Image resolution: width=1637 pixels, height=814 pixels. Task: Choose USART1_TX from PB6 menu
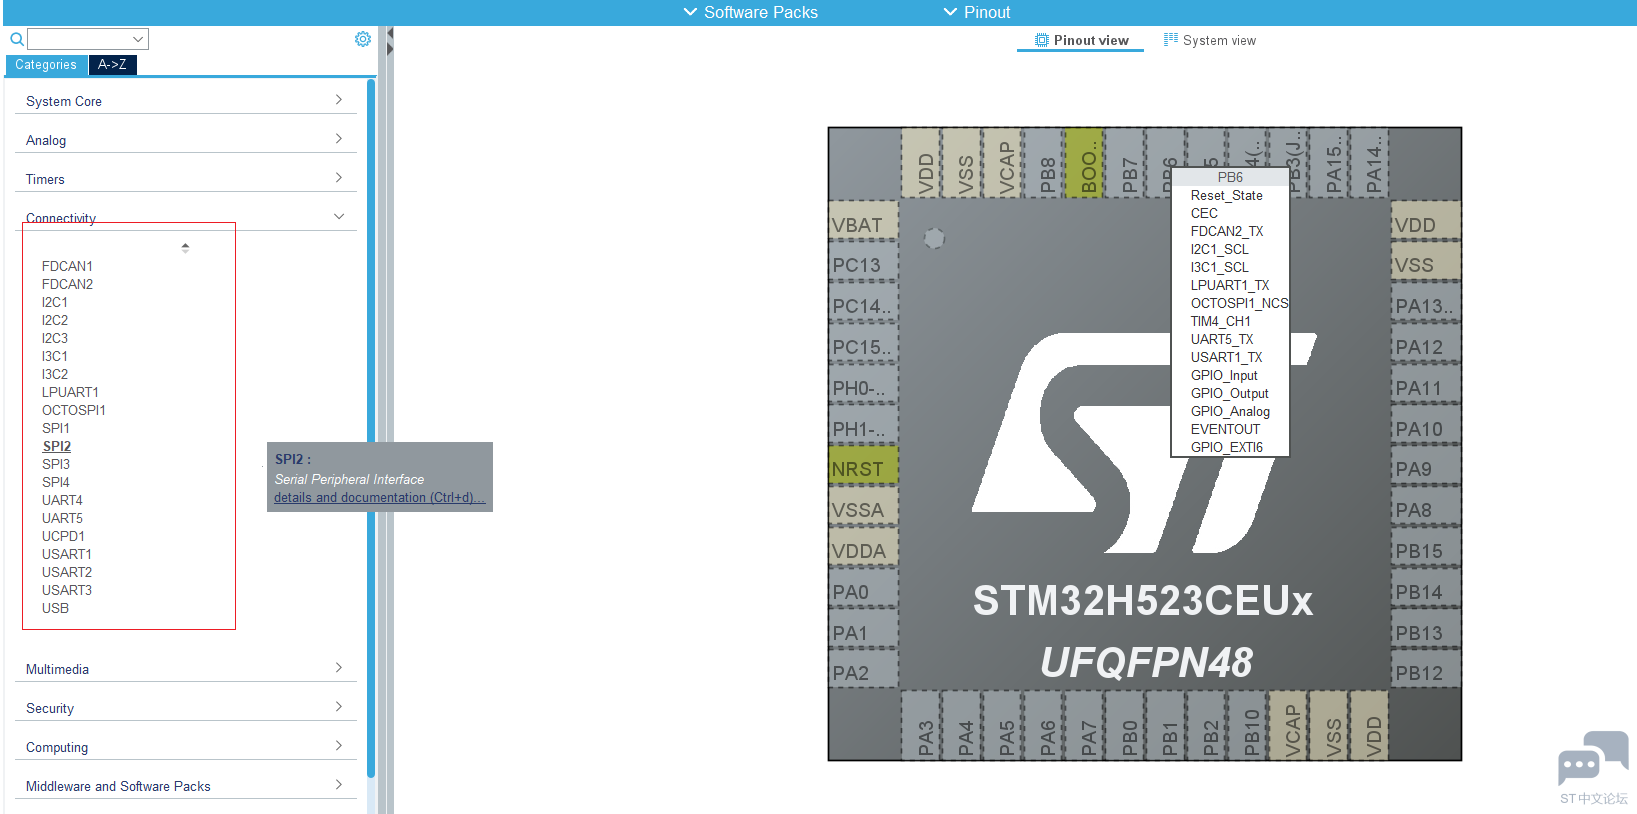pos(1226,357)
